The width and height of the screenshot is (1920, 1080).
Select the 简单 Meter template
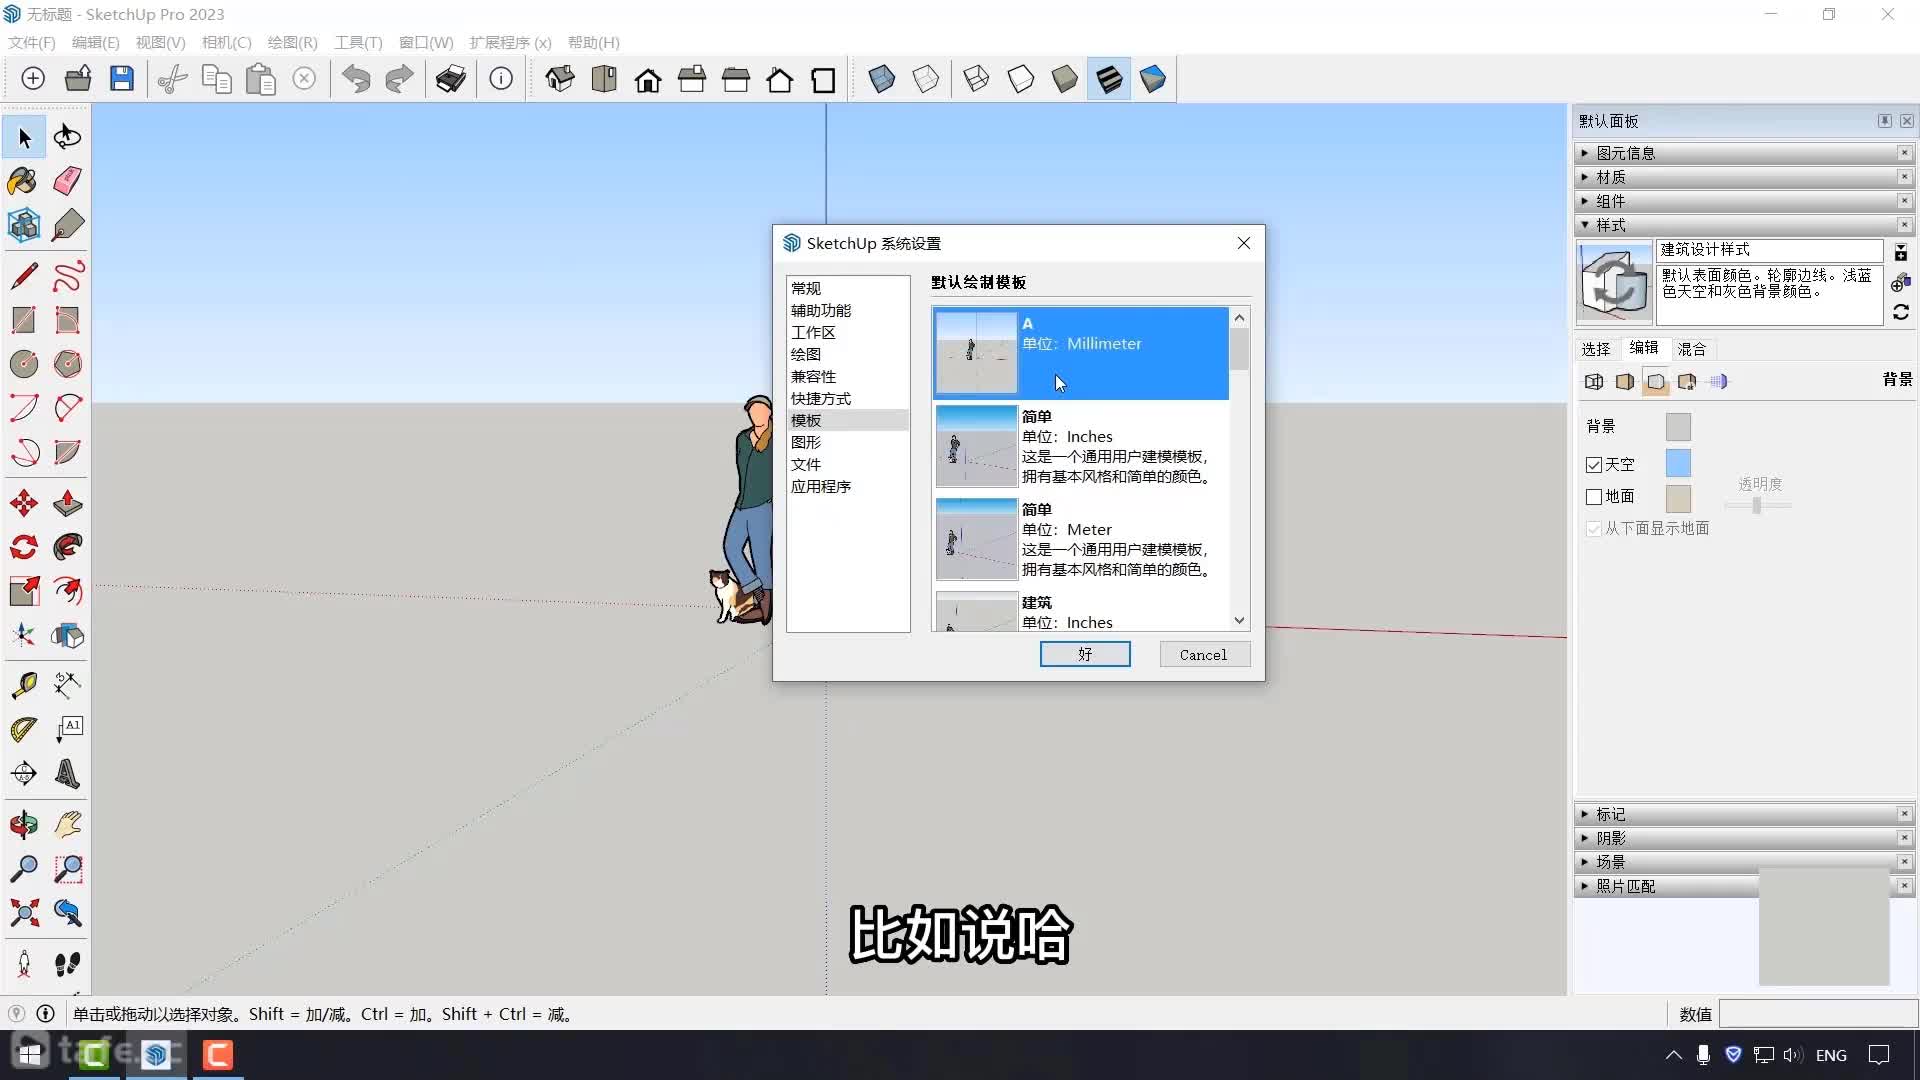(x=1081, y=539)
